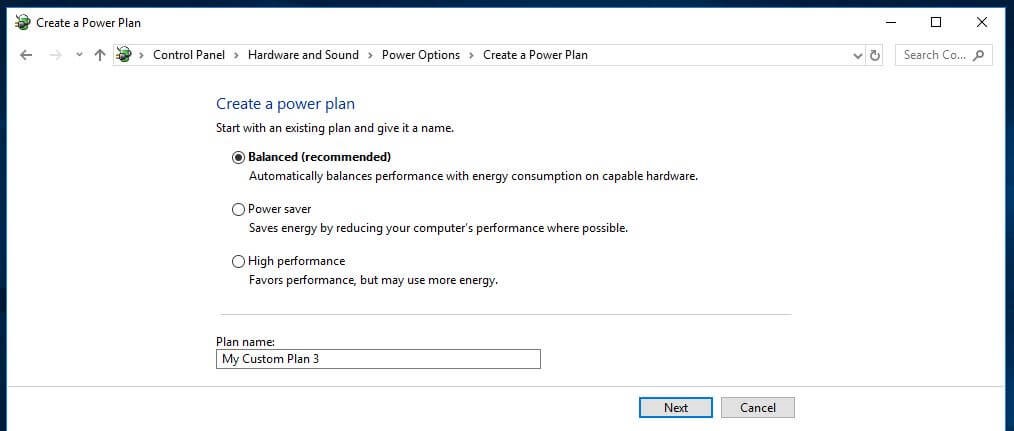Open Power Options breadcrumb item
Viewport: 1014px width, 431px height.
[x=421, y=55]
